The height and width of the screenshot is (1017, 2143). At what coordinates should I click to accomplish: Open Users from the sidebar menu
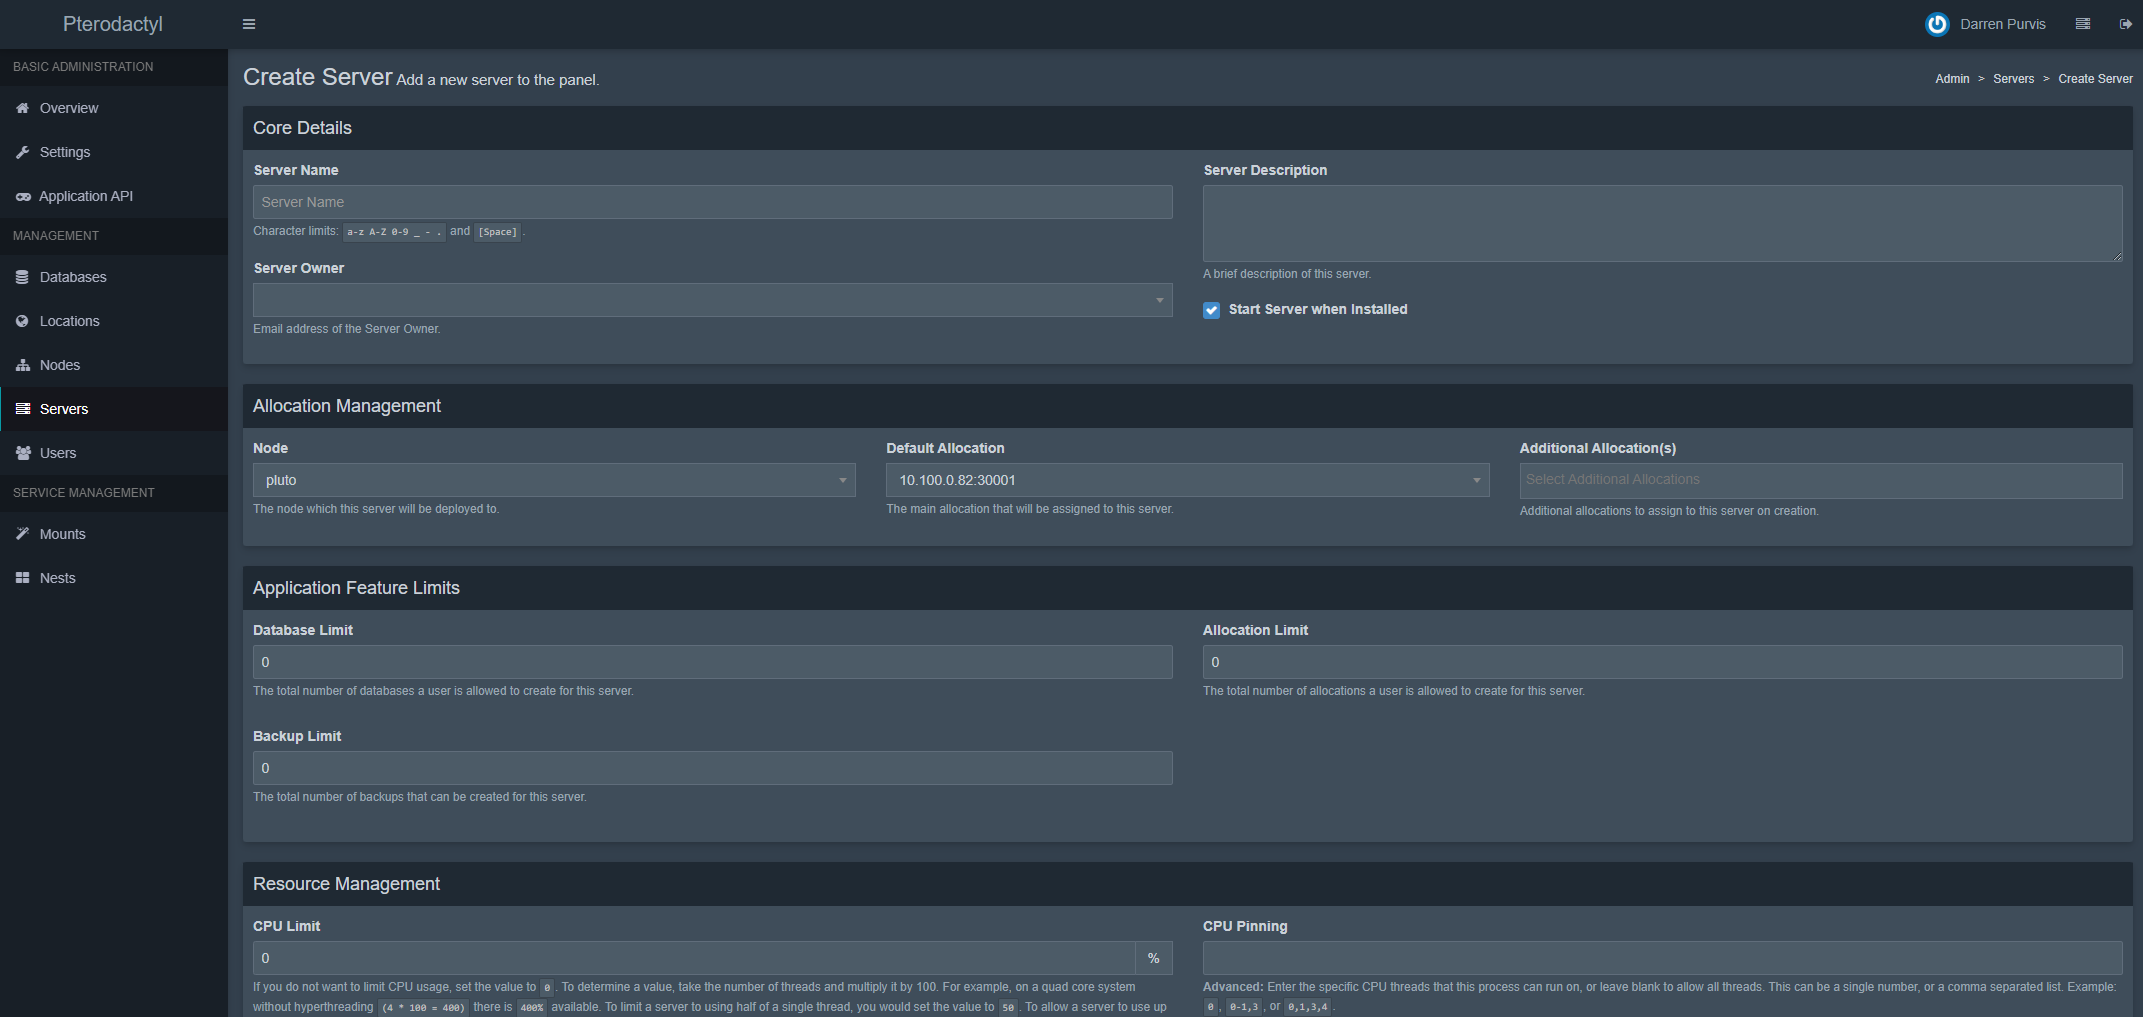(58, 453)
